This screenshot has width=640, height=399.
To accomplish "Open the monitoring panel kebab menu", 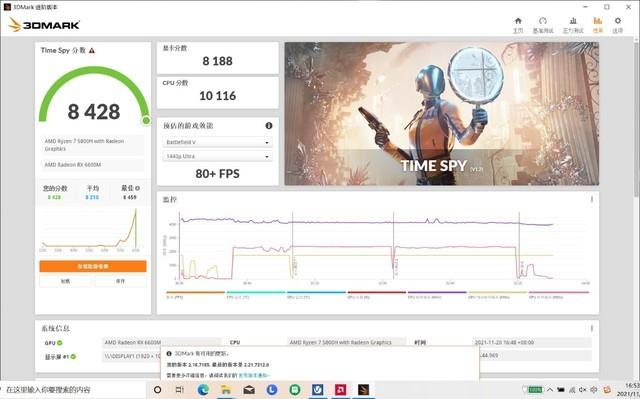I will coord(591,199).
